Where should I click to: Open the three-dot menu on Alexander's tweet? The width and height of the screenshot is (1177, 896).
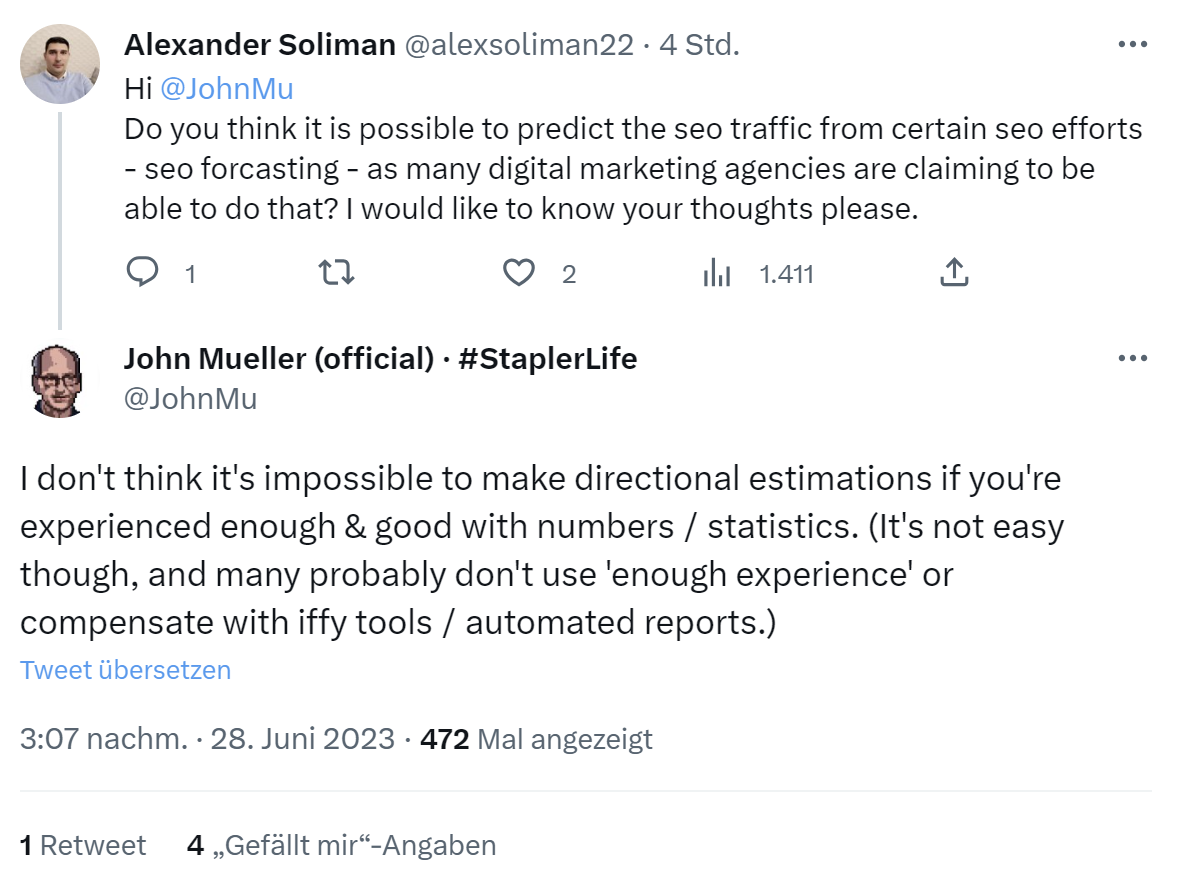[1134, 44]
